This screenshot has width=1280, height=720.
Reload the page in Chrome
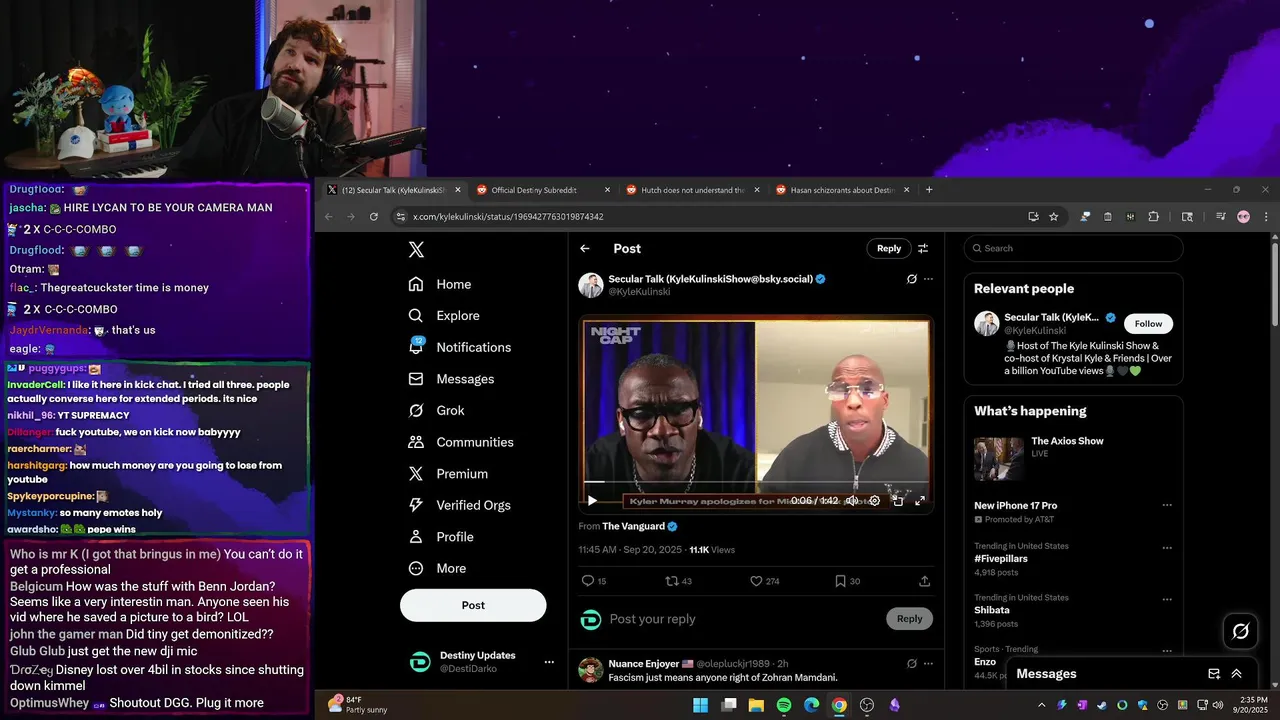tap(374, 217)
